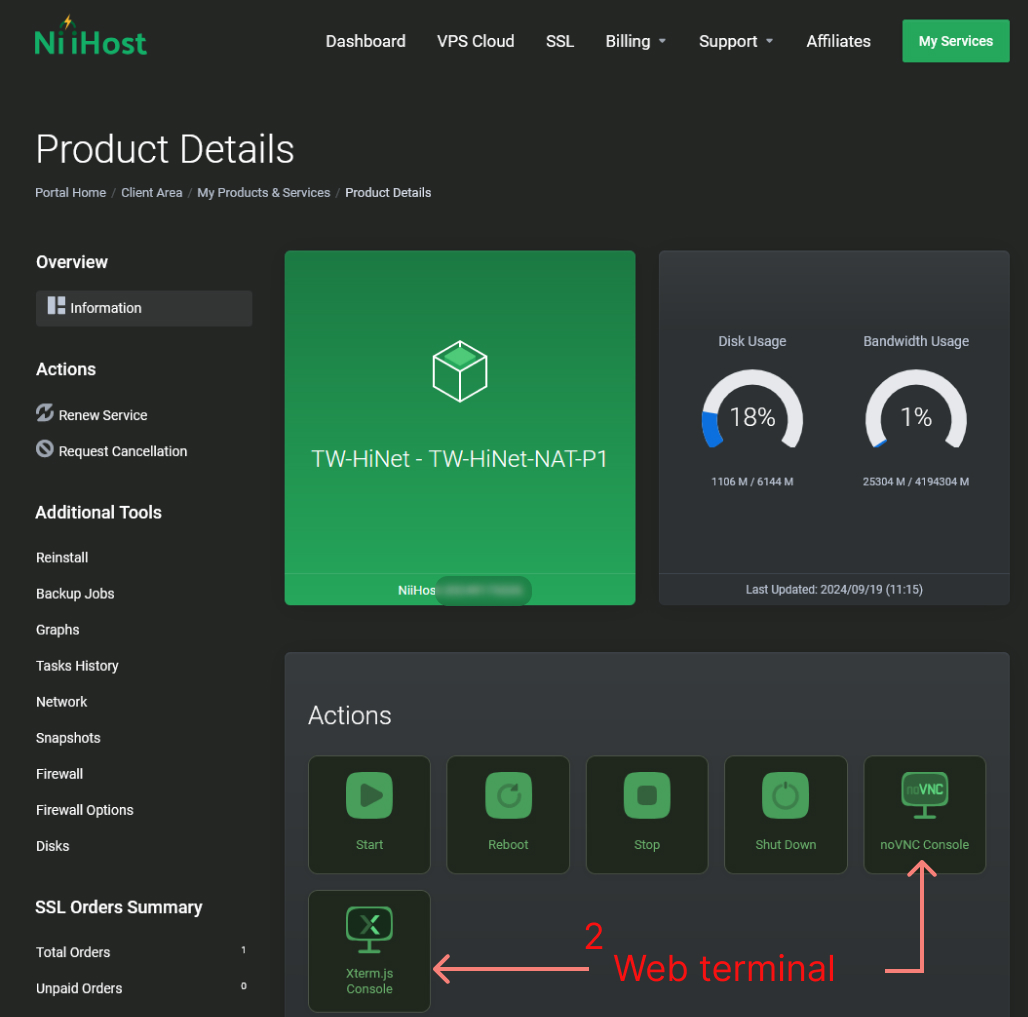
Task: Click the NiiHost logo
Action: [x=90, y=37]
